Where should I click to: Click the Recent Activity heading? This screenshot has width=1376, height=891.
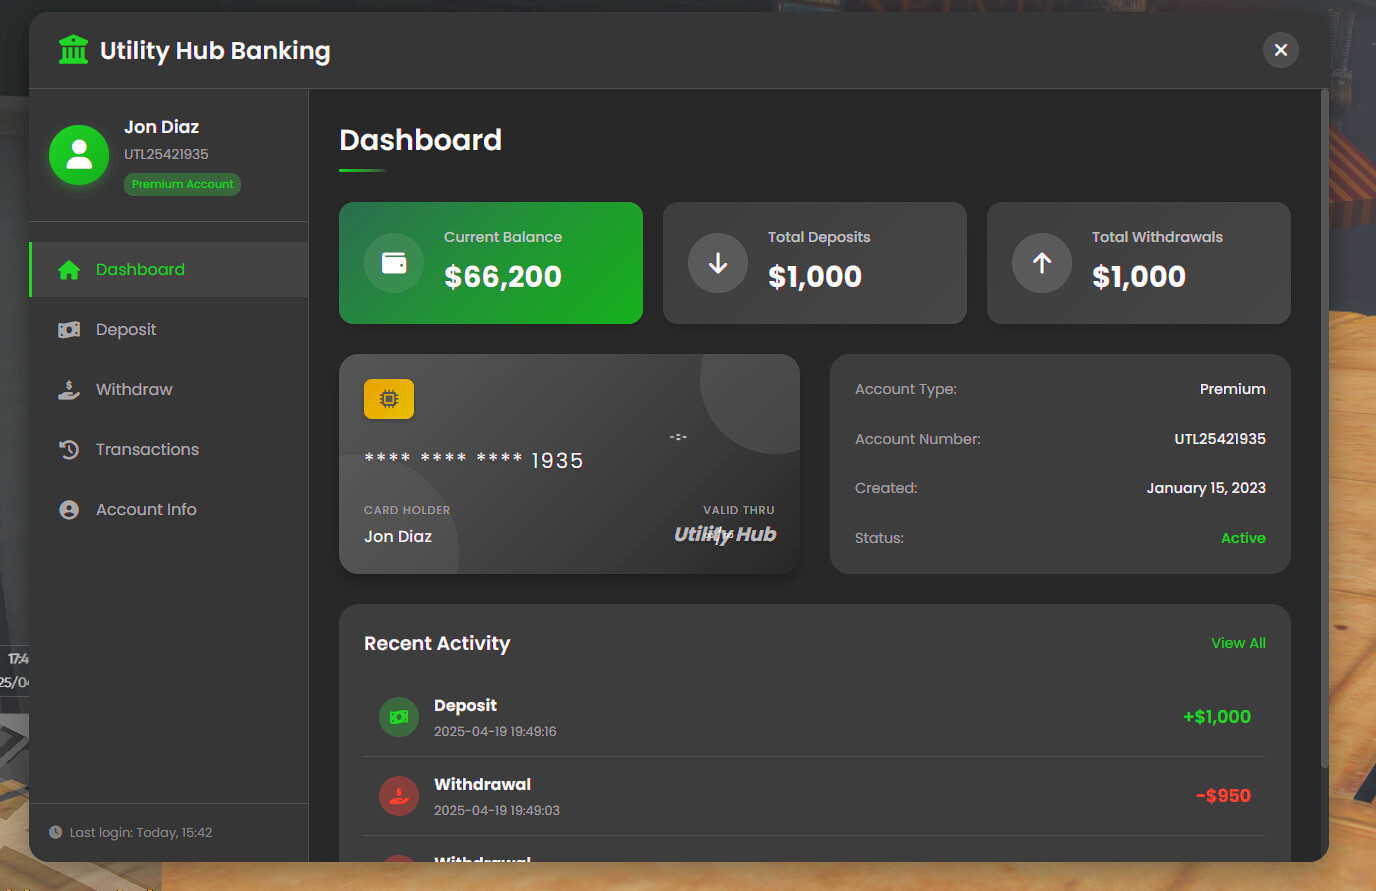point(437,643)
